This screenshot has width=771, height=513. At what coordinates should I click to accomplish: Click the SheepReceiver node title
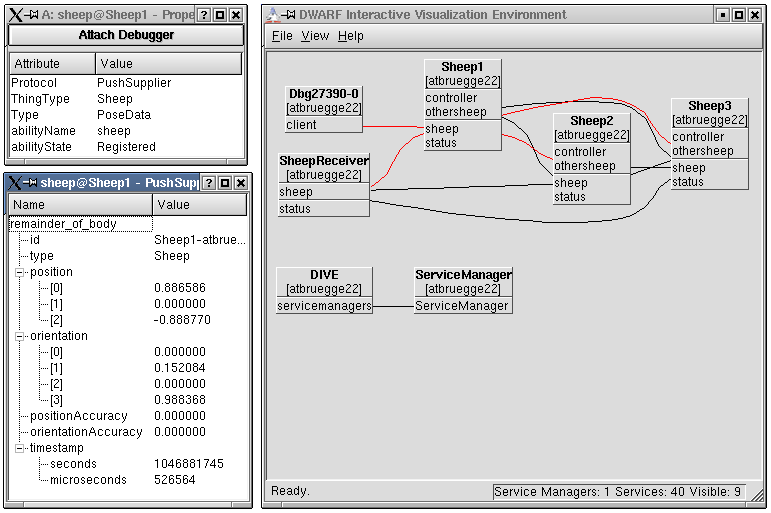pos(324,161)
